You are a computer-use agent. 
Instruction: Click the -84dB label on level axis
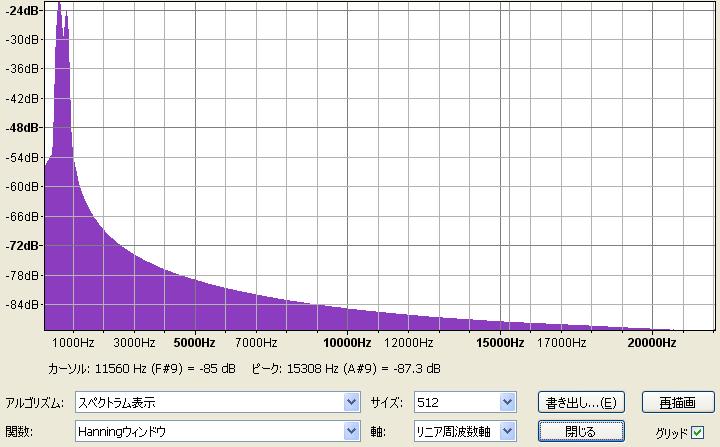coord(20,304)
